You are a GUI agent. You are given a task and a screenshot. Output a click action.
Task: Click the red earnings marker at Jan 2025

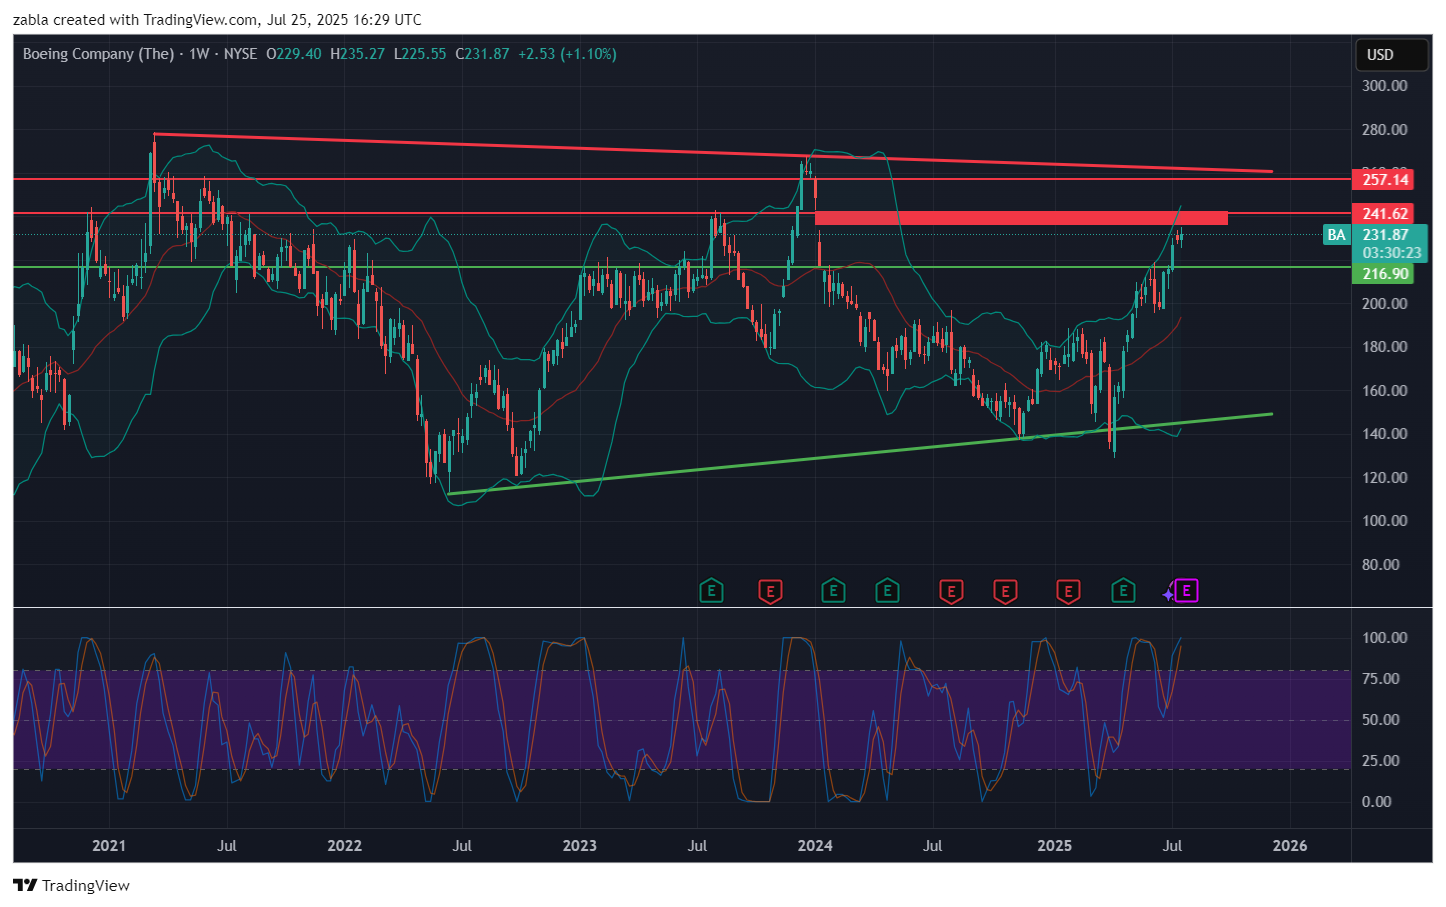pos(1068,591)
